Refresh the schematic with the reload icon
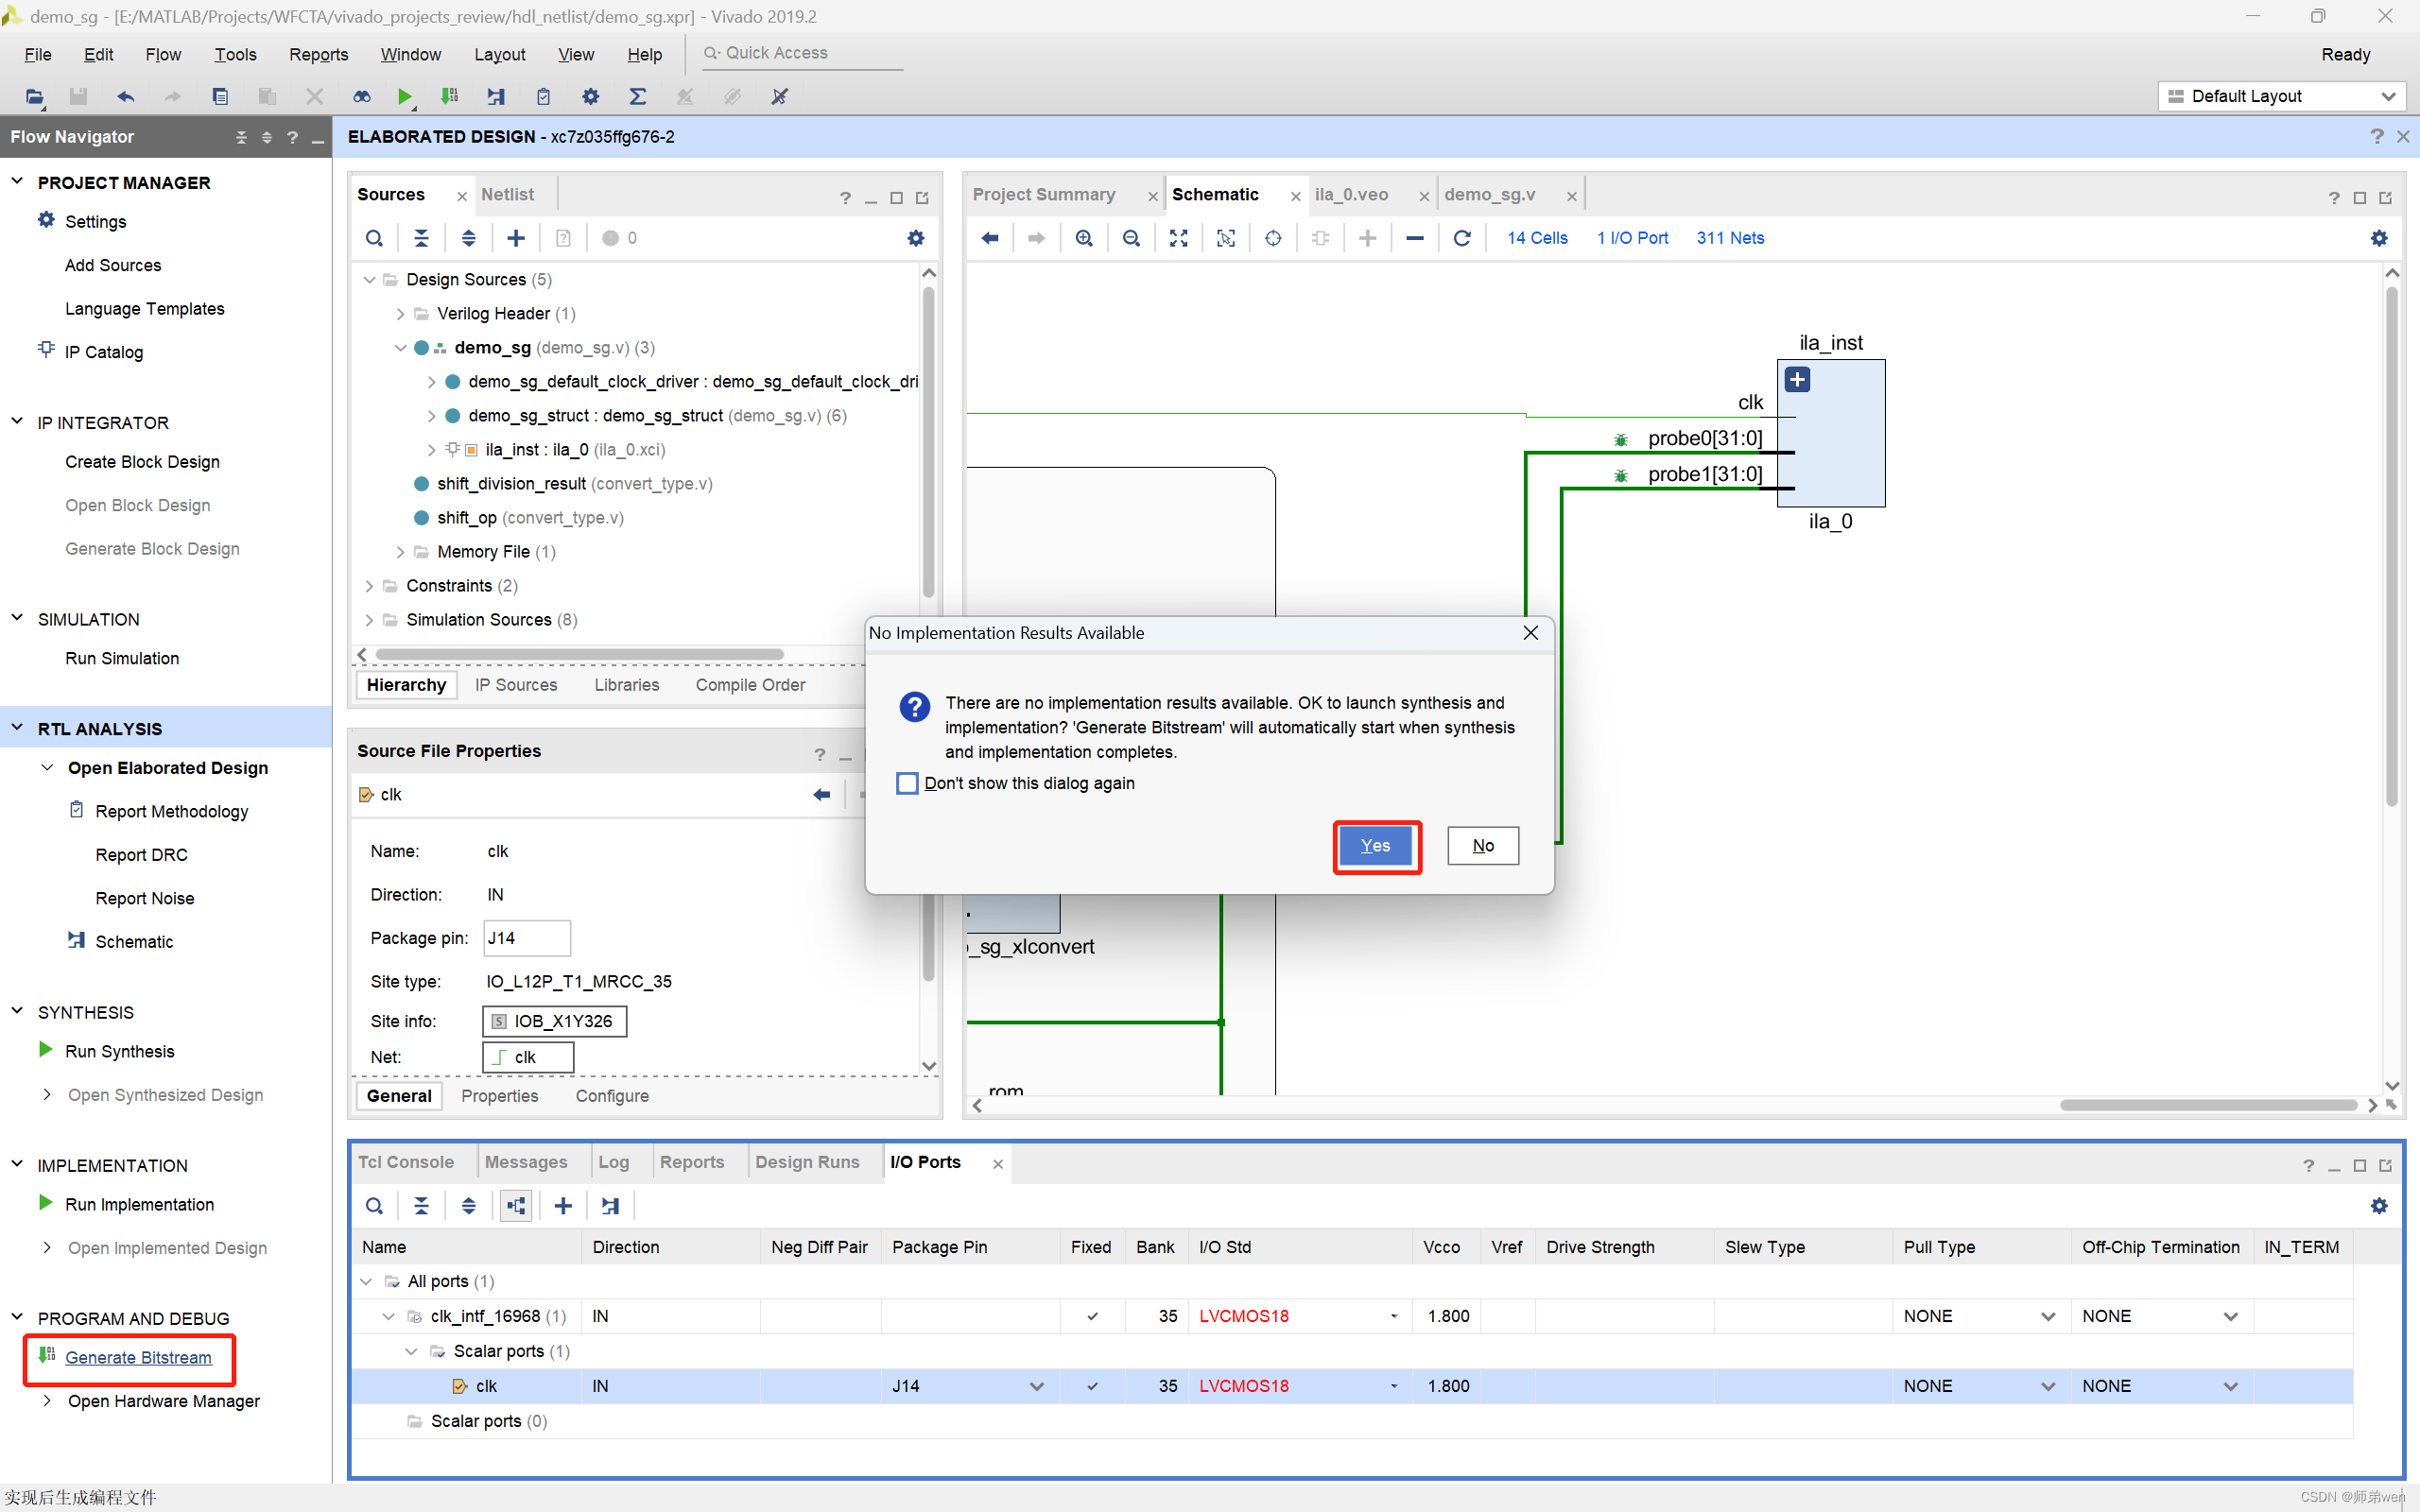 (1462, 238)
